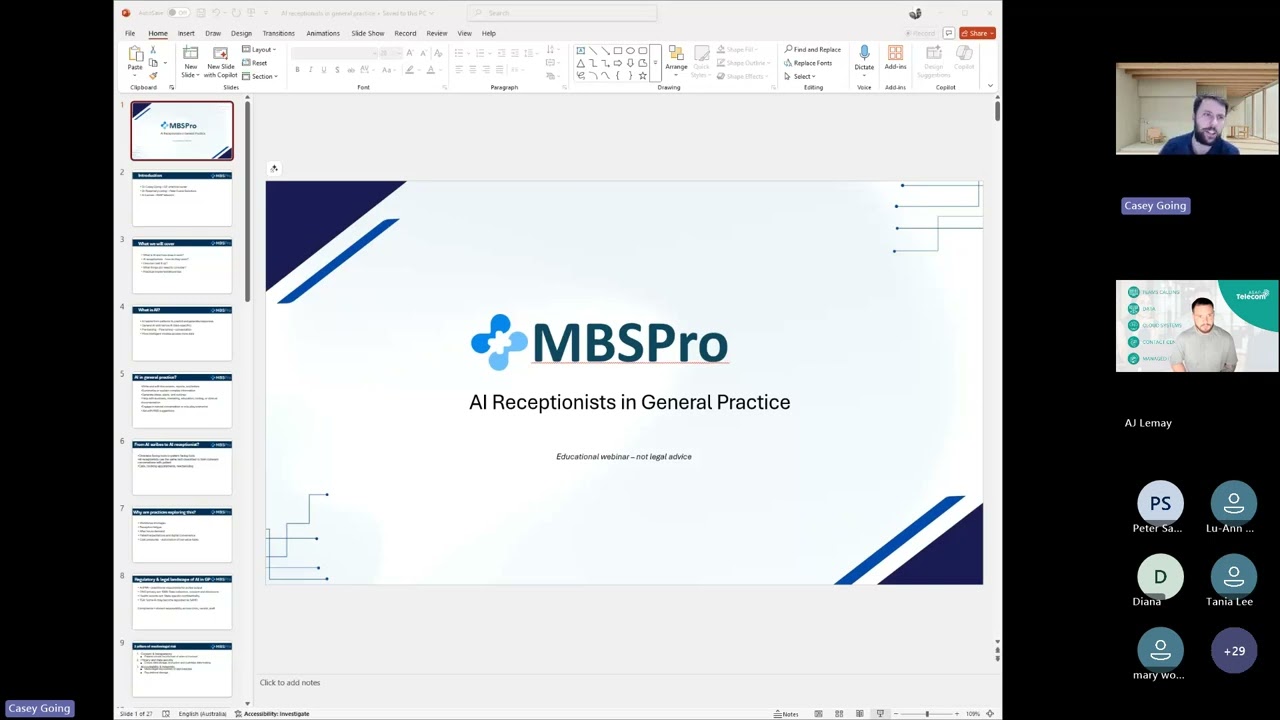Click the Undo arrow in title bar
The width and height of the screenshot is (1280, 720).
[x=218, y=13]
